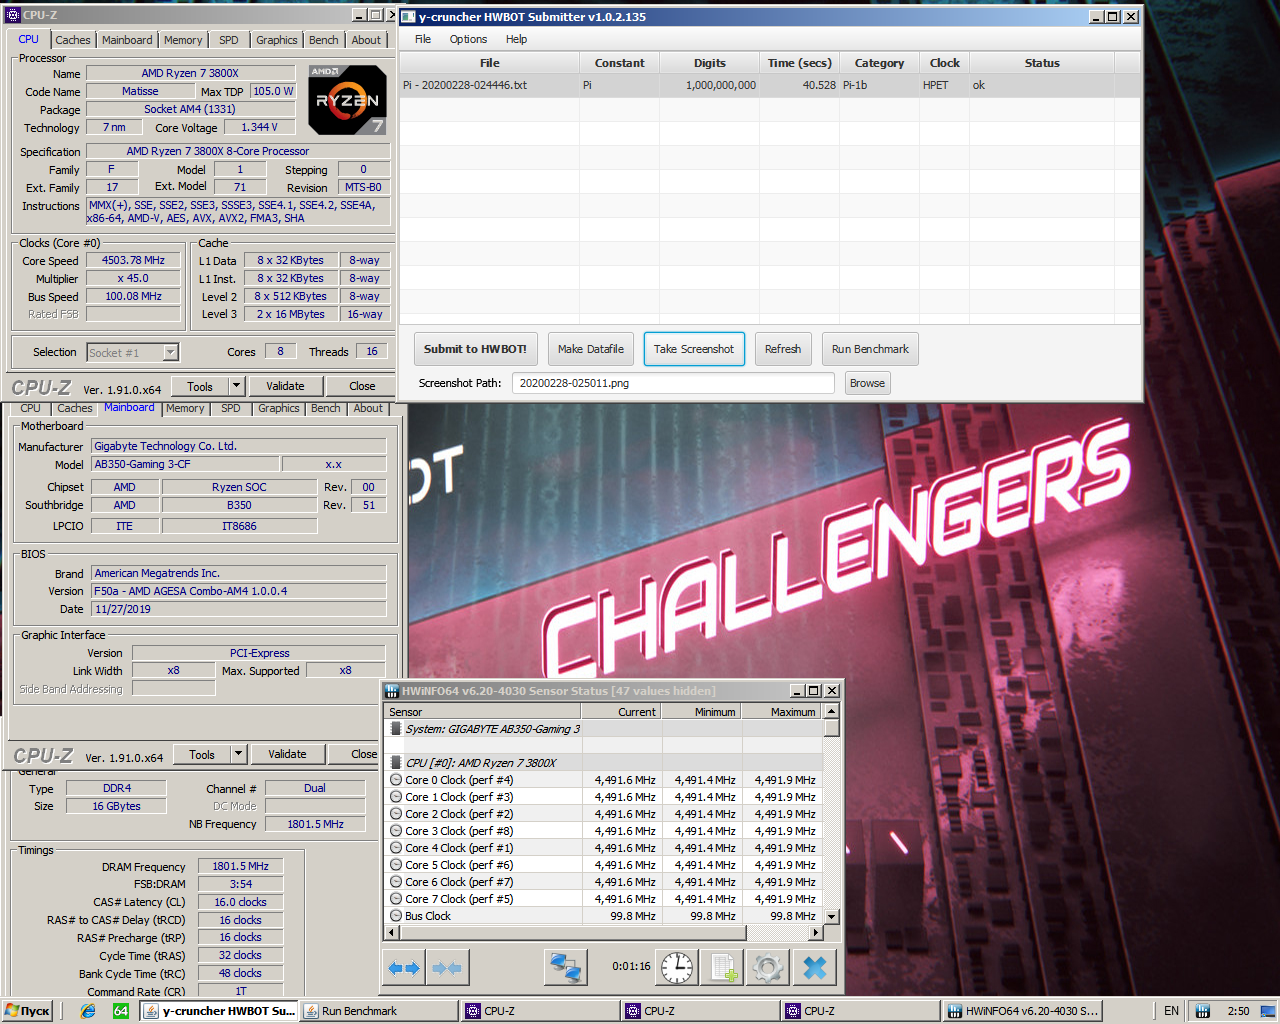Click clock icon beside Core 3 Clock
Screen dimensions: 1280x1024
click(396, 831)
